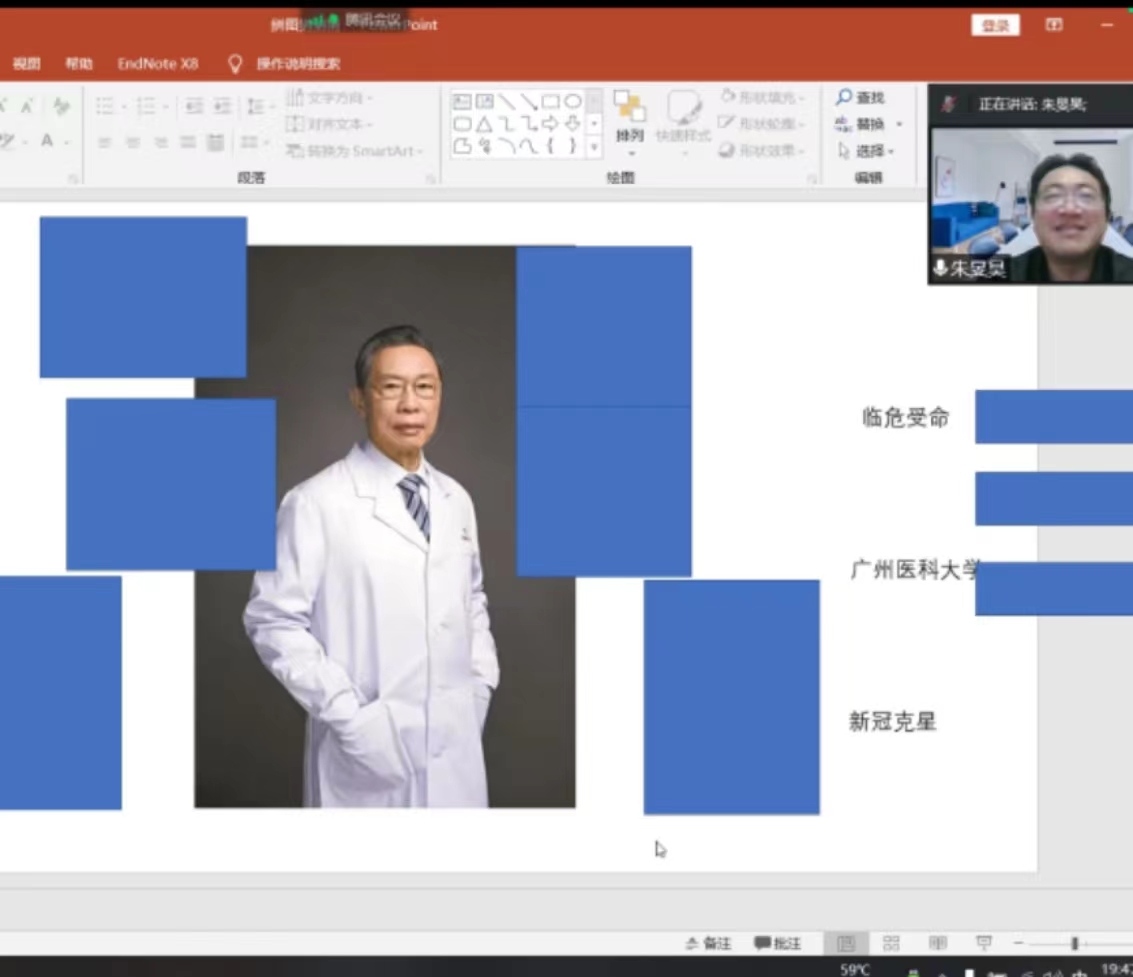Open the Select (选择) dropdown

tap(864, 151)
